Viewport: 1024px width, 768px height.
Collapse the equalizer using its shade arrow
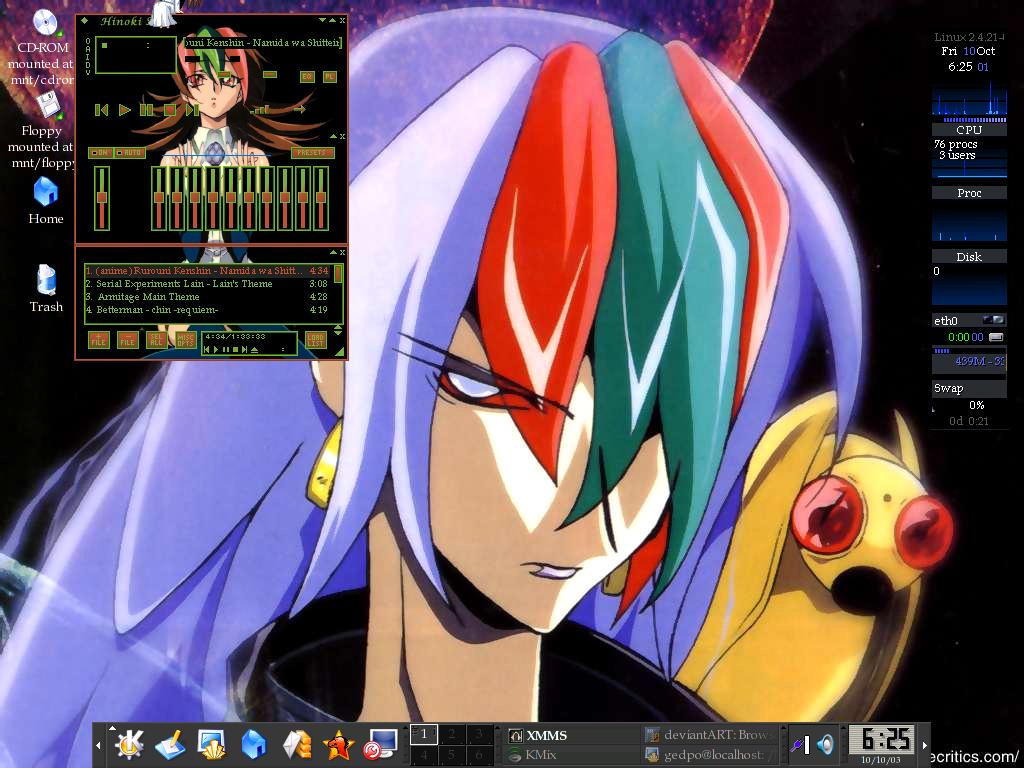tap(332, 136)
